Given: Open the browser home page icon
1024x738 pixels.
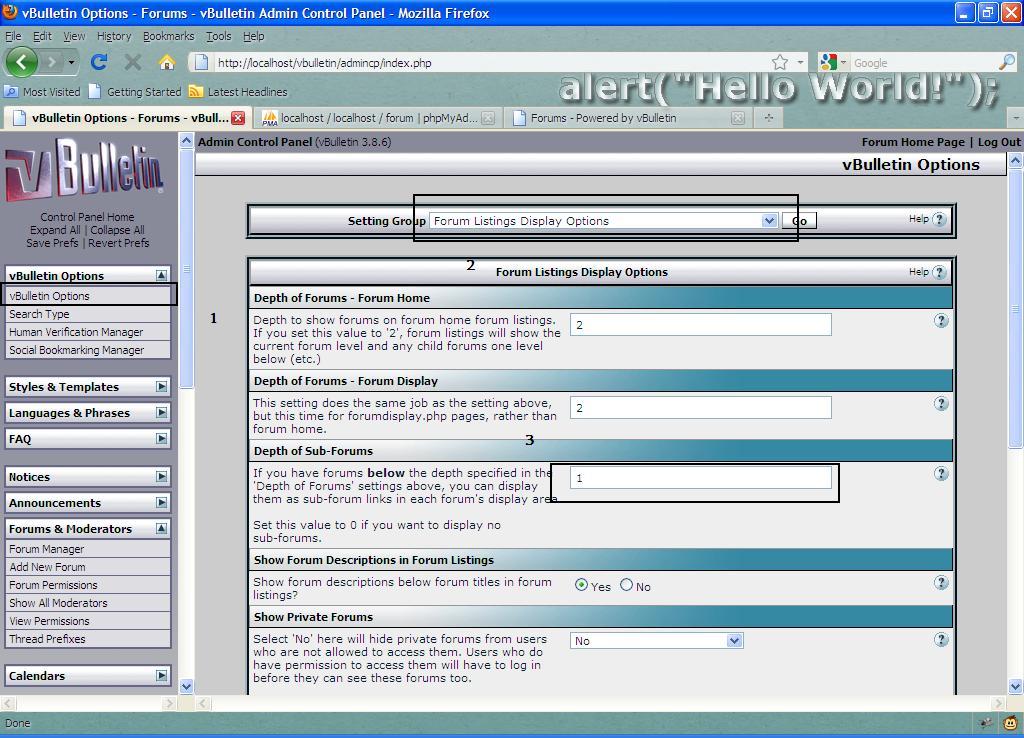Looking at the screenshot, I should pyautogui.click(x=167, y=63).
